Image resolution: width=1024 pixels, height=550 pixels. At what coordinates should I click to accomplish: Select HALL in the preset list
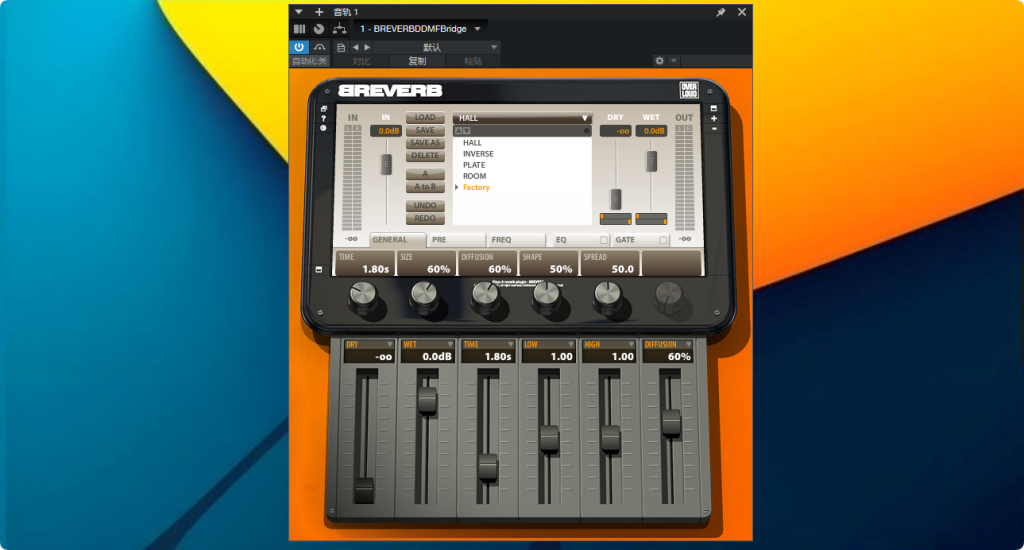tap(472, 143)
